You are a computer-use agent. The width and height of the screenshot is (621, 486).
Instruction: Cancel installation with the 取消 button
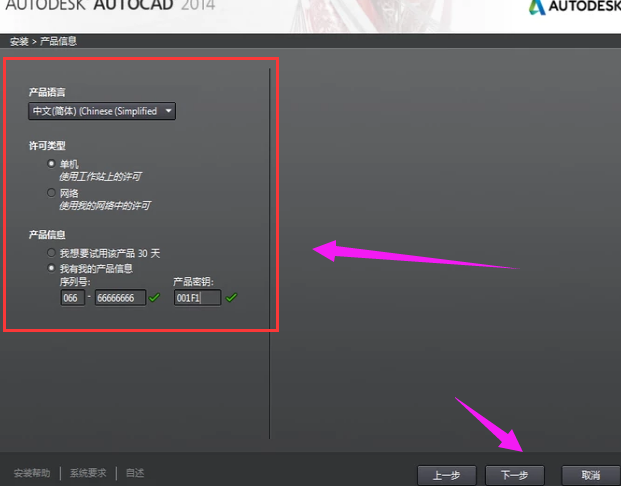tap(589, 474)
